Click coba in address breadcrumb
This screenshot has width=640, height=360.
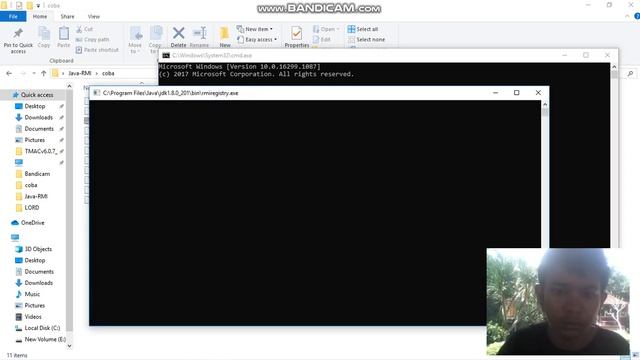pos(108,73)
